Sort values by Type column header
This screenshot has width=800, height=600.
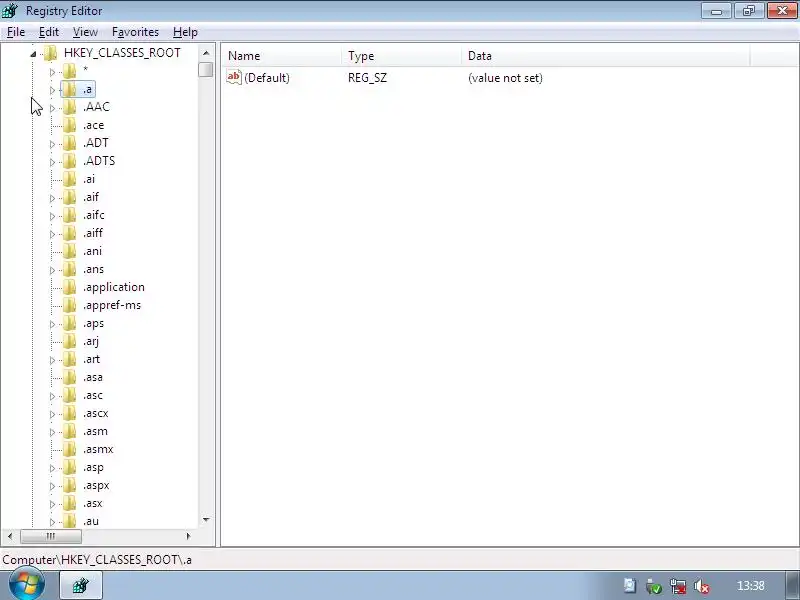click(x=402, y=56)
